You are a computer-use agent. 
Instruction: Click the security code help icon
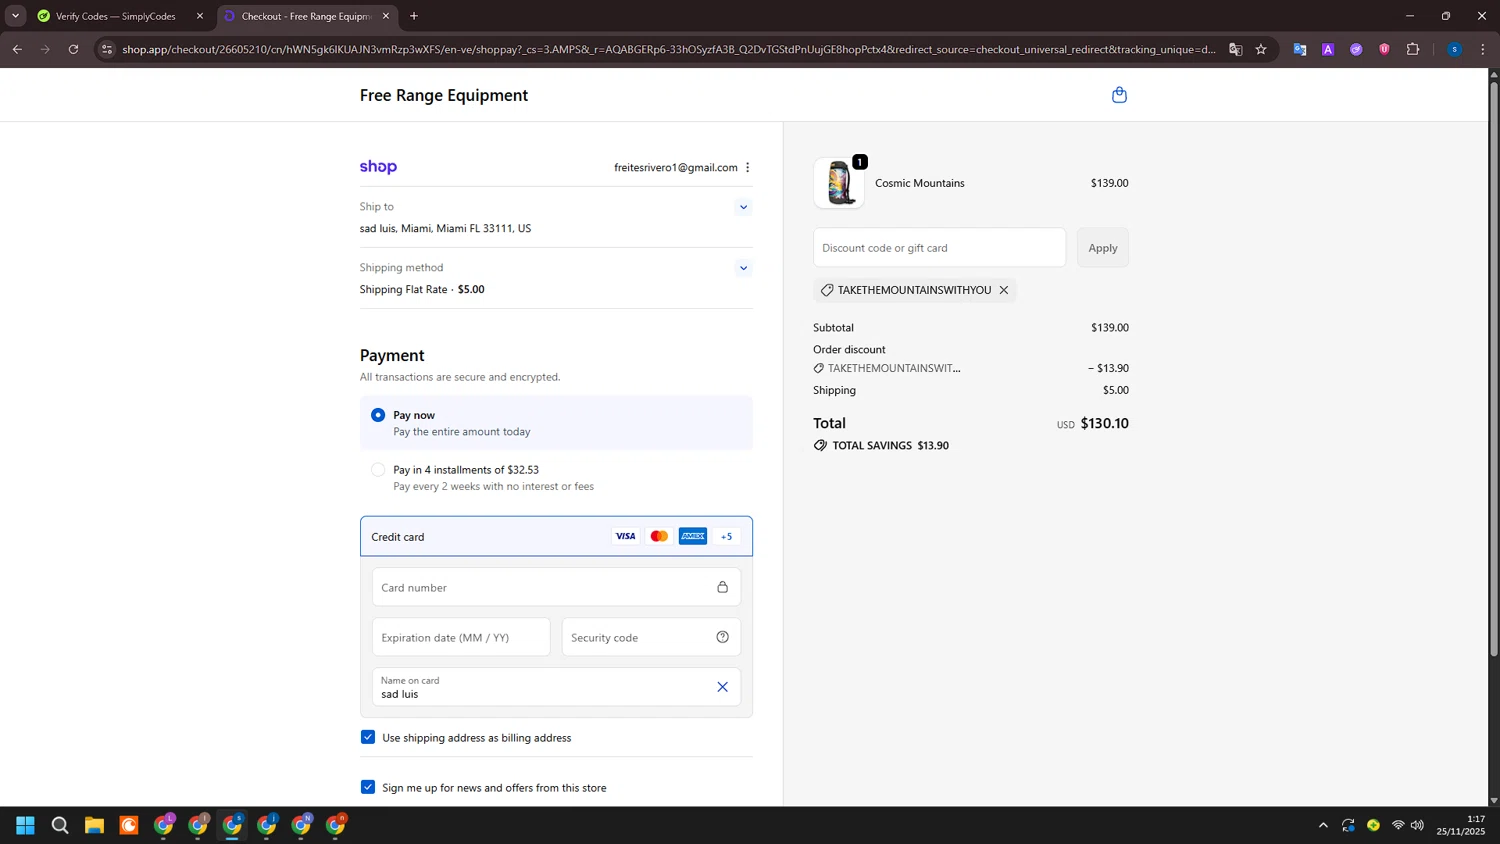722,637
